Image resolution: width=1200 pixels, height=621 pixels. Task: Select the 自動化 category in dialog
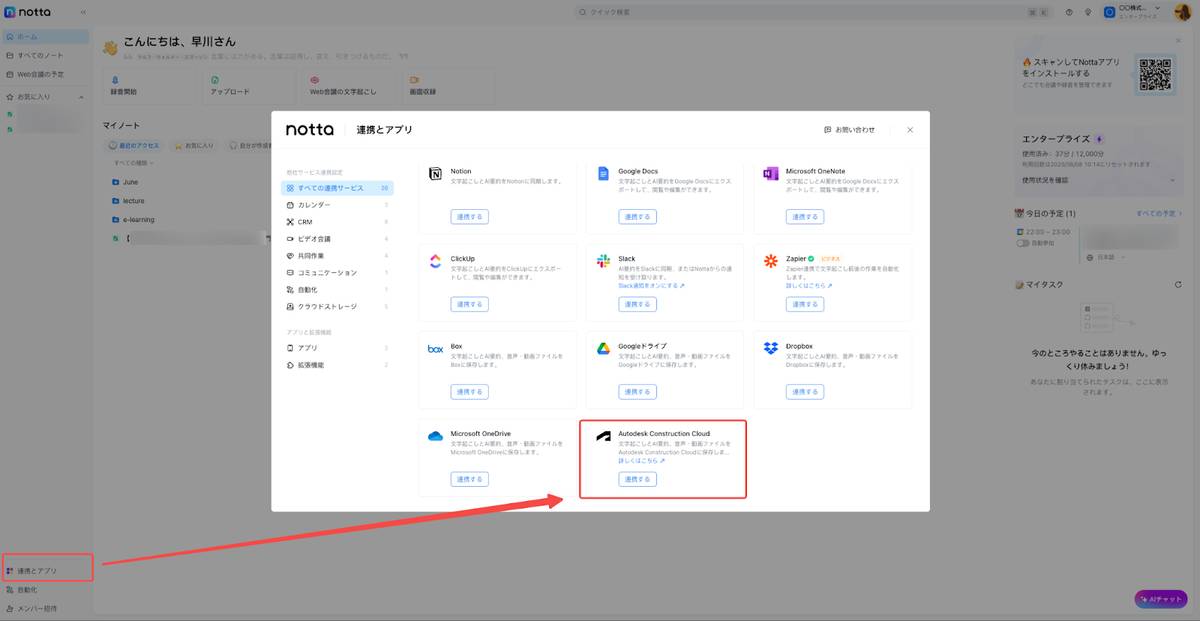pyautogui.click(x=337, y=289)
